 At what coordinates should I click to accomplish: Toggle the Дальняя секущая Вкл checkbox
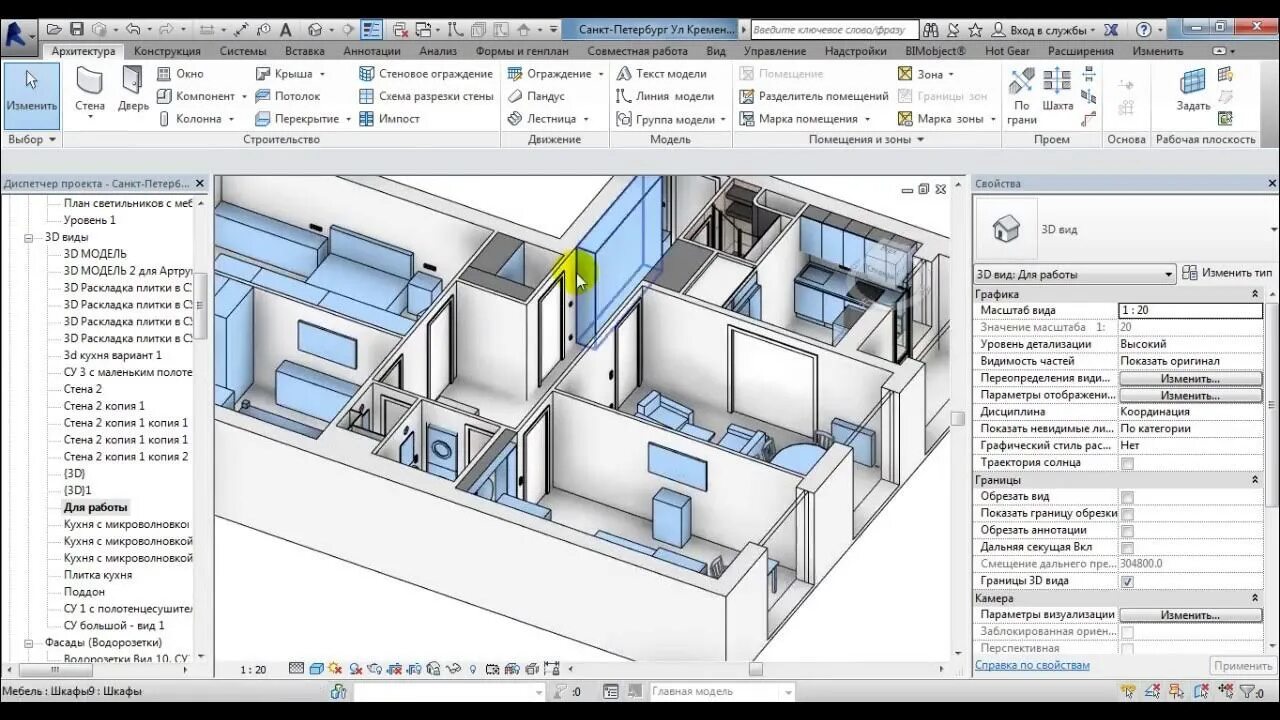[x=1127, y=548]
